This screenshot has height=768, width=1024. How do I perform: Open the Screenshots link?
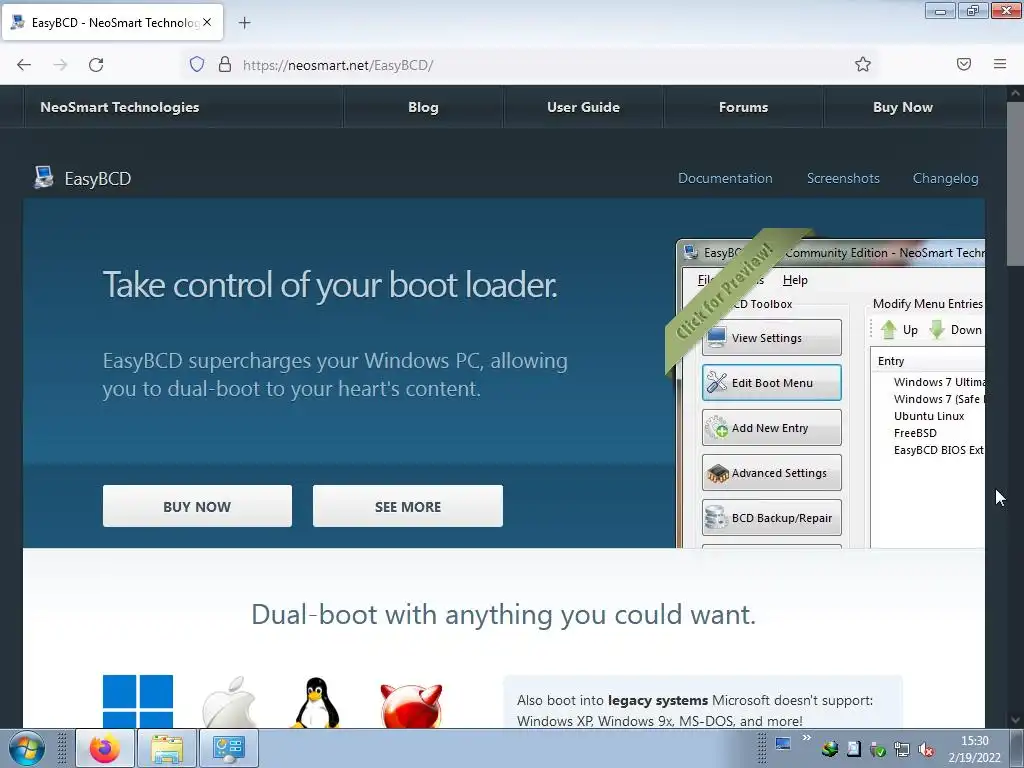pyautogui.click(x=843, y=178)
